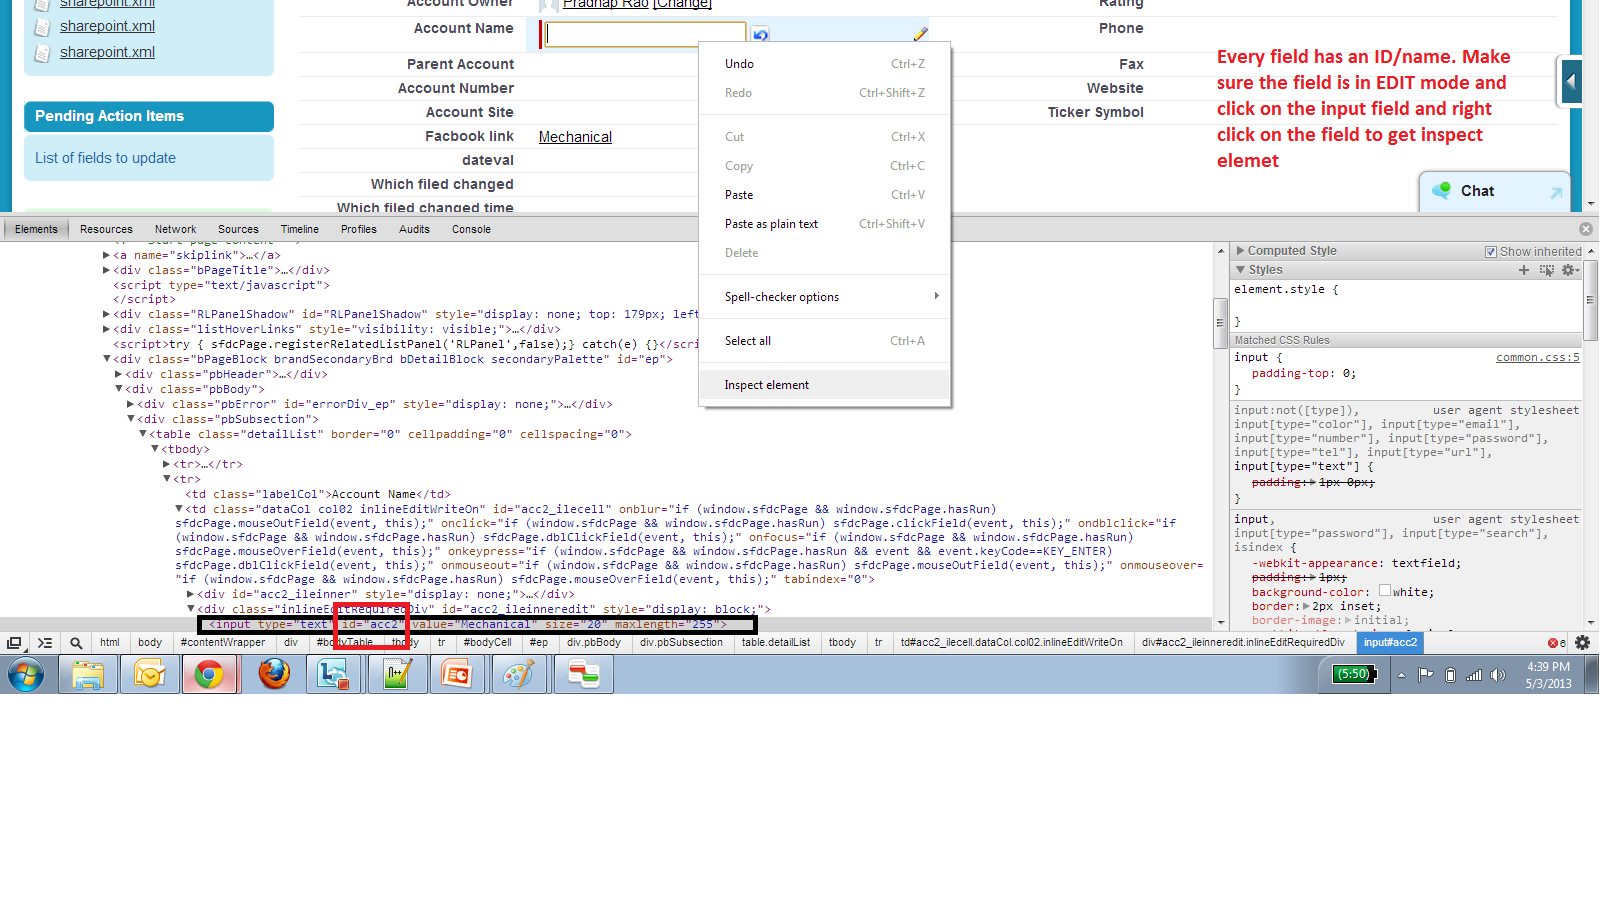1600x900 pixels.
Task: Collapse the Styles section
Action: point(1241,270)
